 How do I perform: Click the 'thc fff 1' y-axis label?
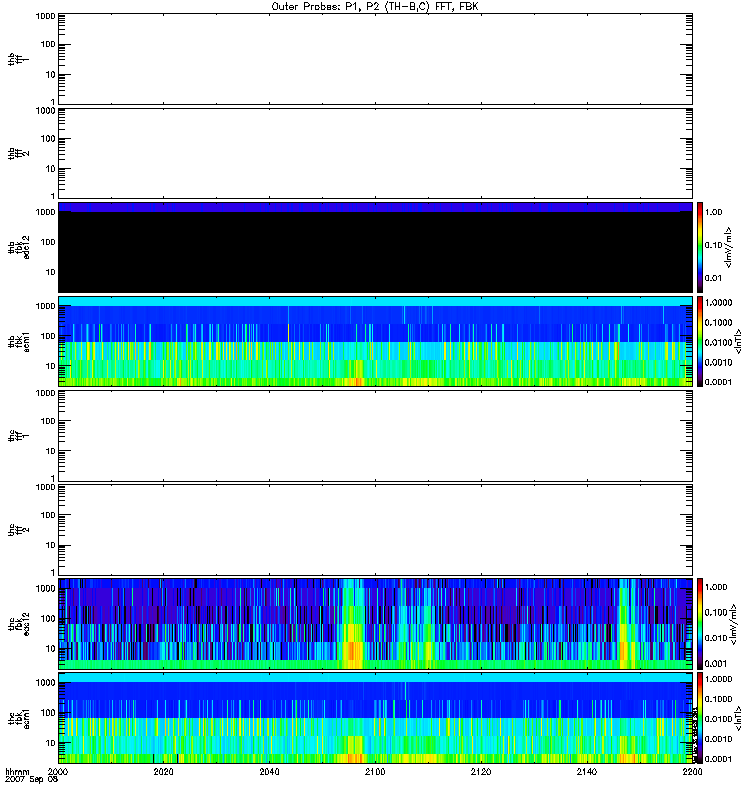click(18, 436)
